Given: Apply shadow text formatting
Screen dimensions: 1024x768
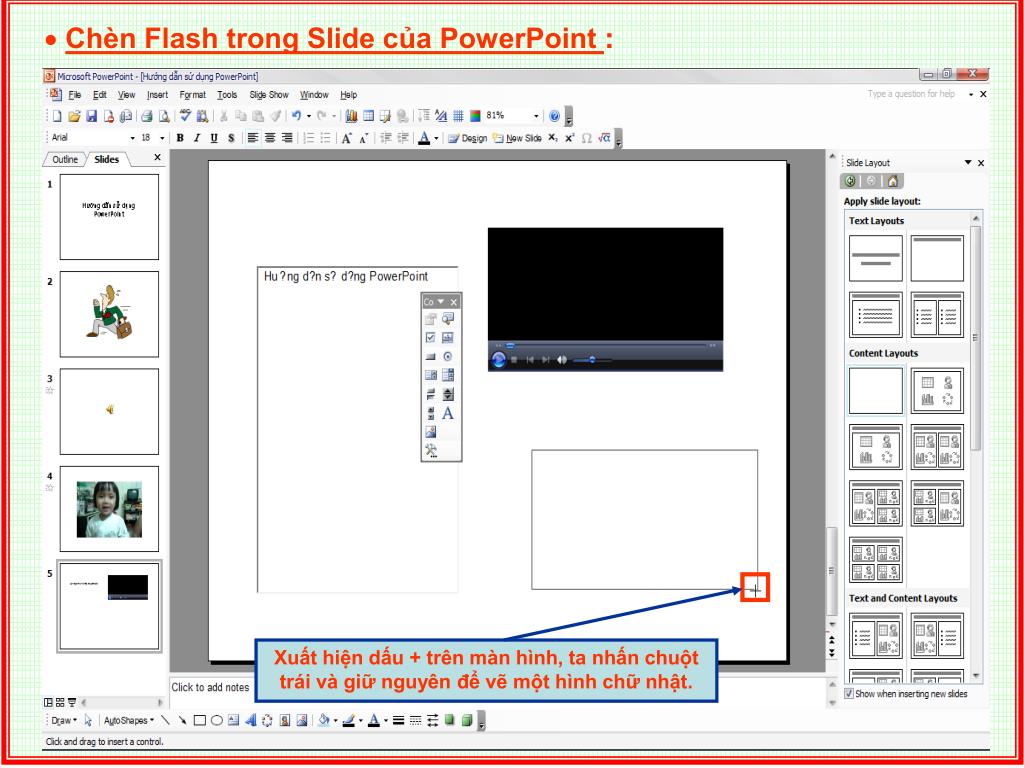Looking at the screenshot, I should (231, 138).
